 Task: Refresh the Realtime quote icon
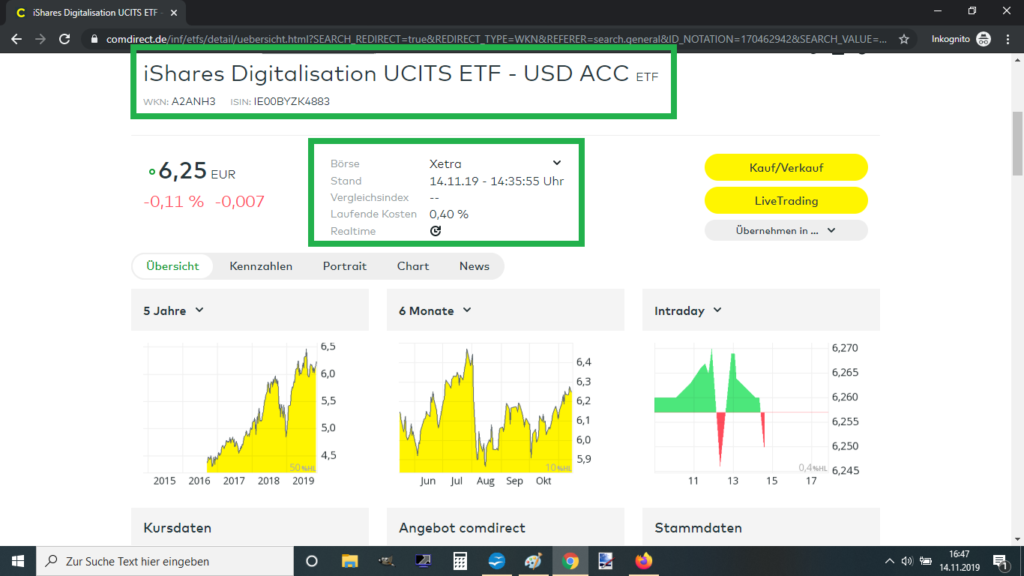(x=436, y=231)
